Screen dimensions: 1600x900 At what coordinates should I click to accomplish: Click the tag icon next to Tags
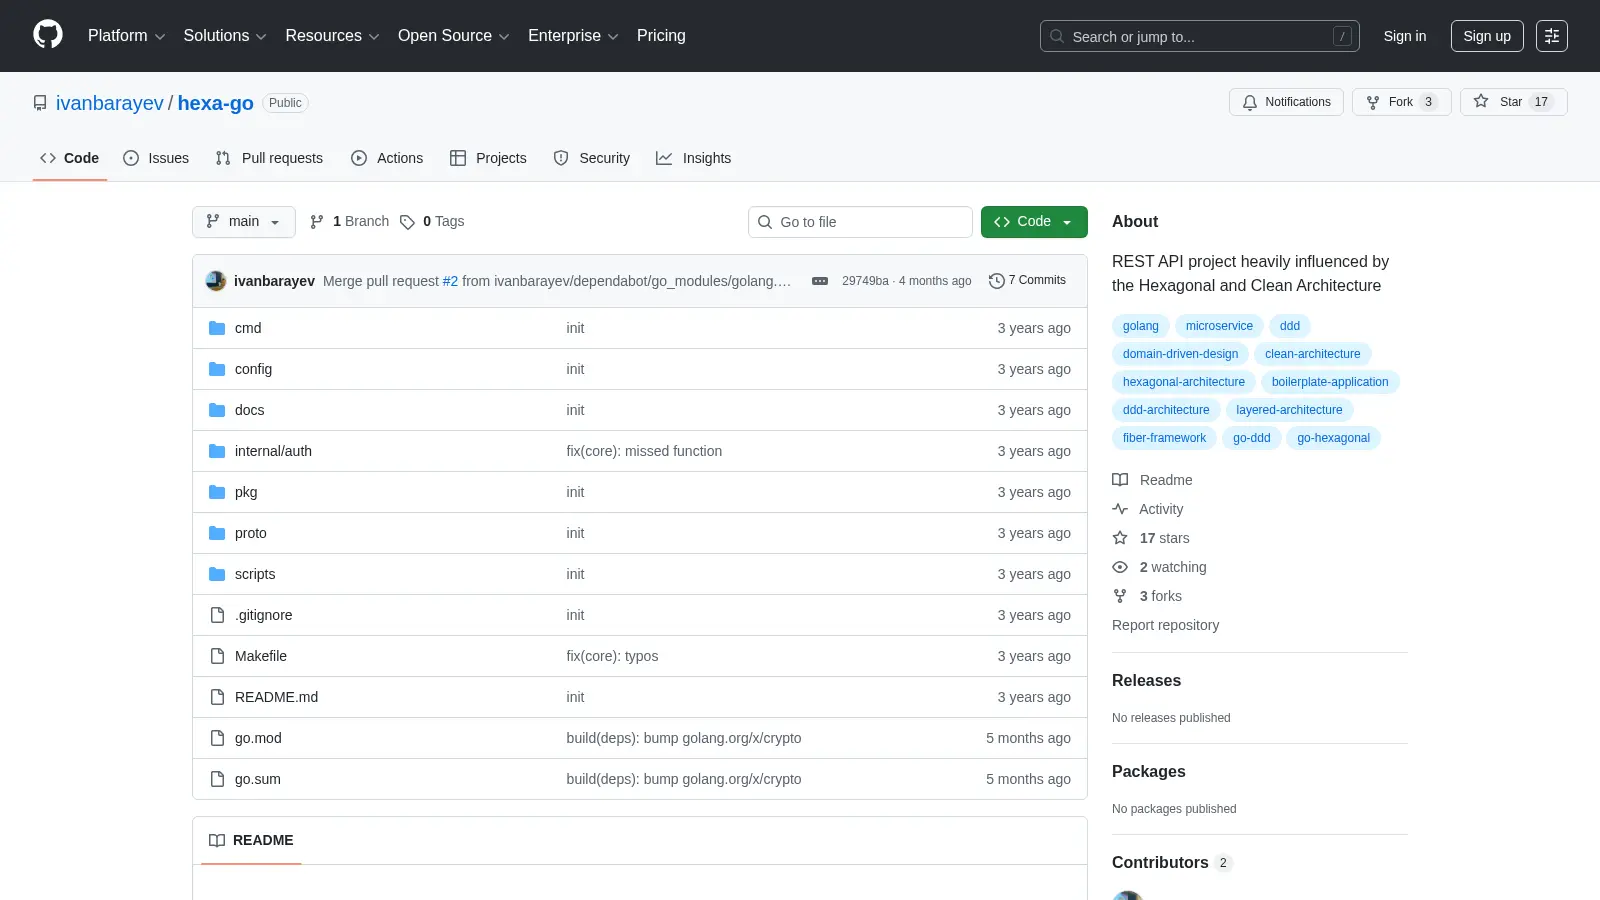[407, 222]
